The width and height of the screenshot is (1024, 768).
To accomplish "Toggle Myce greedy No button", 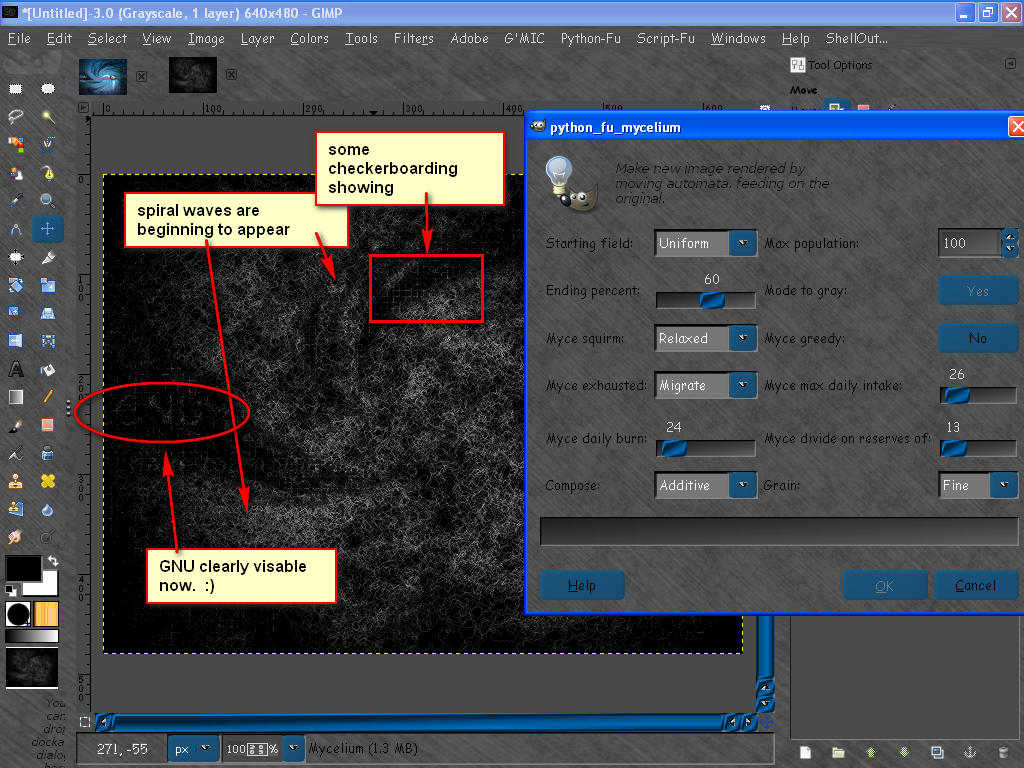I will coord(977,338).
